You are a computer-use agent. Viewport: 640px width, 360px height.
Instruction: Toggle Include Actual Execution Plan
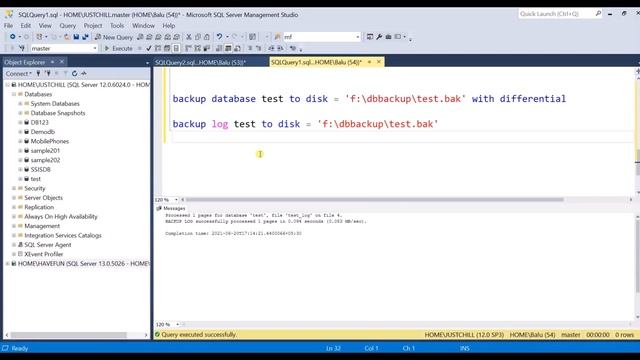(x=188, y=48)
